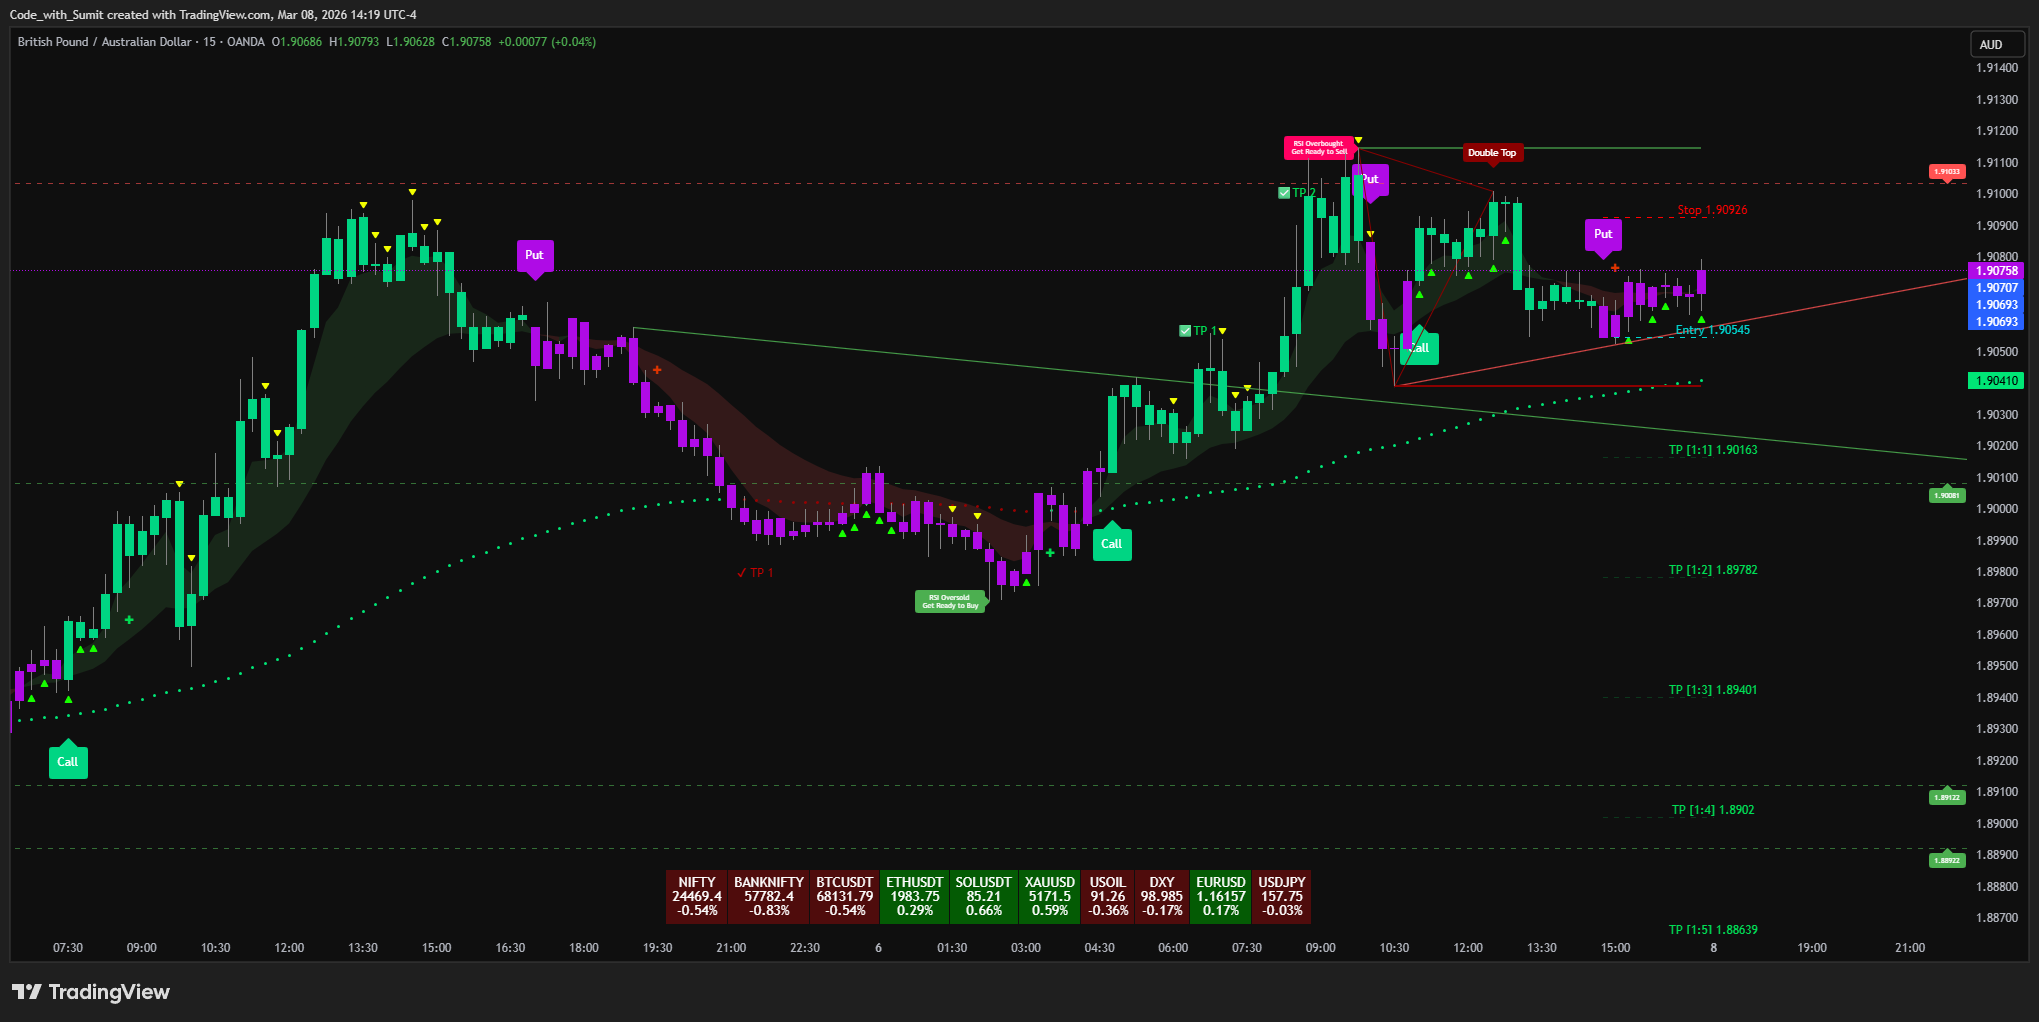
Task: Click the Call signal label near 04:30
Action: click(x=1111, y=544)
